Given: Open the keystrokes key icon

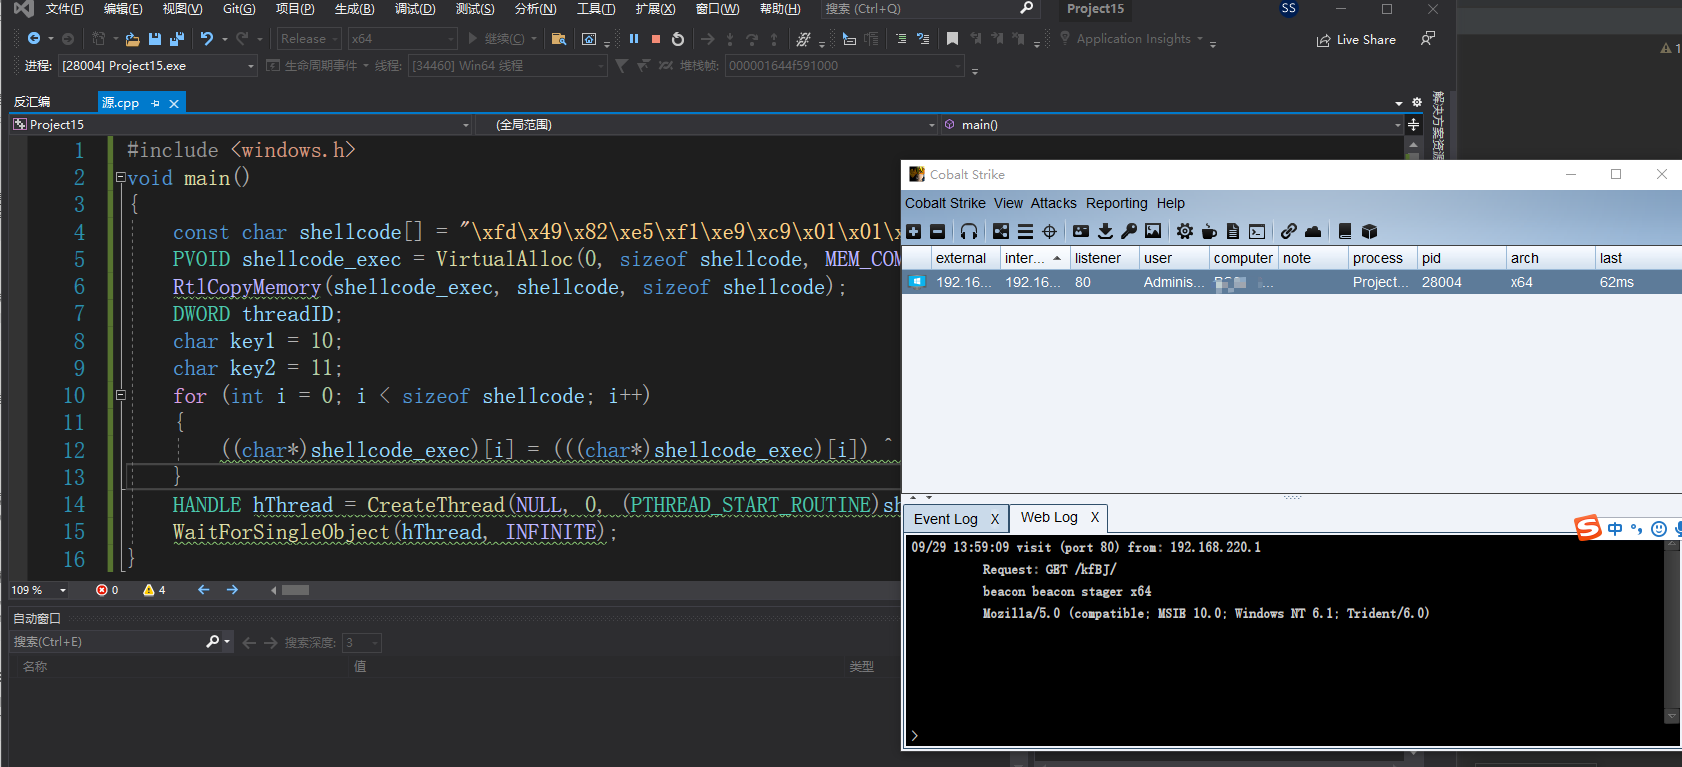Looking at the screenshot, I should click(1129, 231).
